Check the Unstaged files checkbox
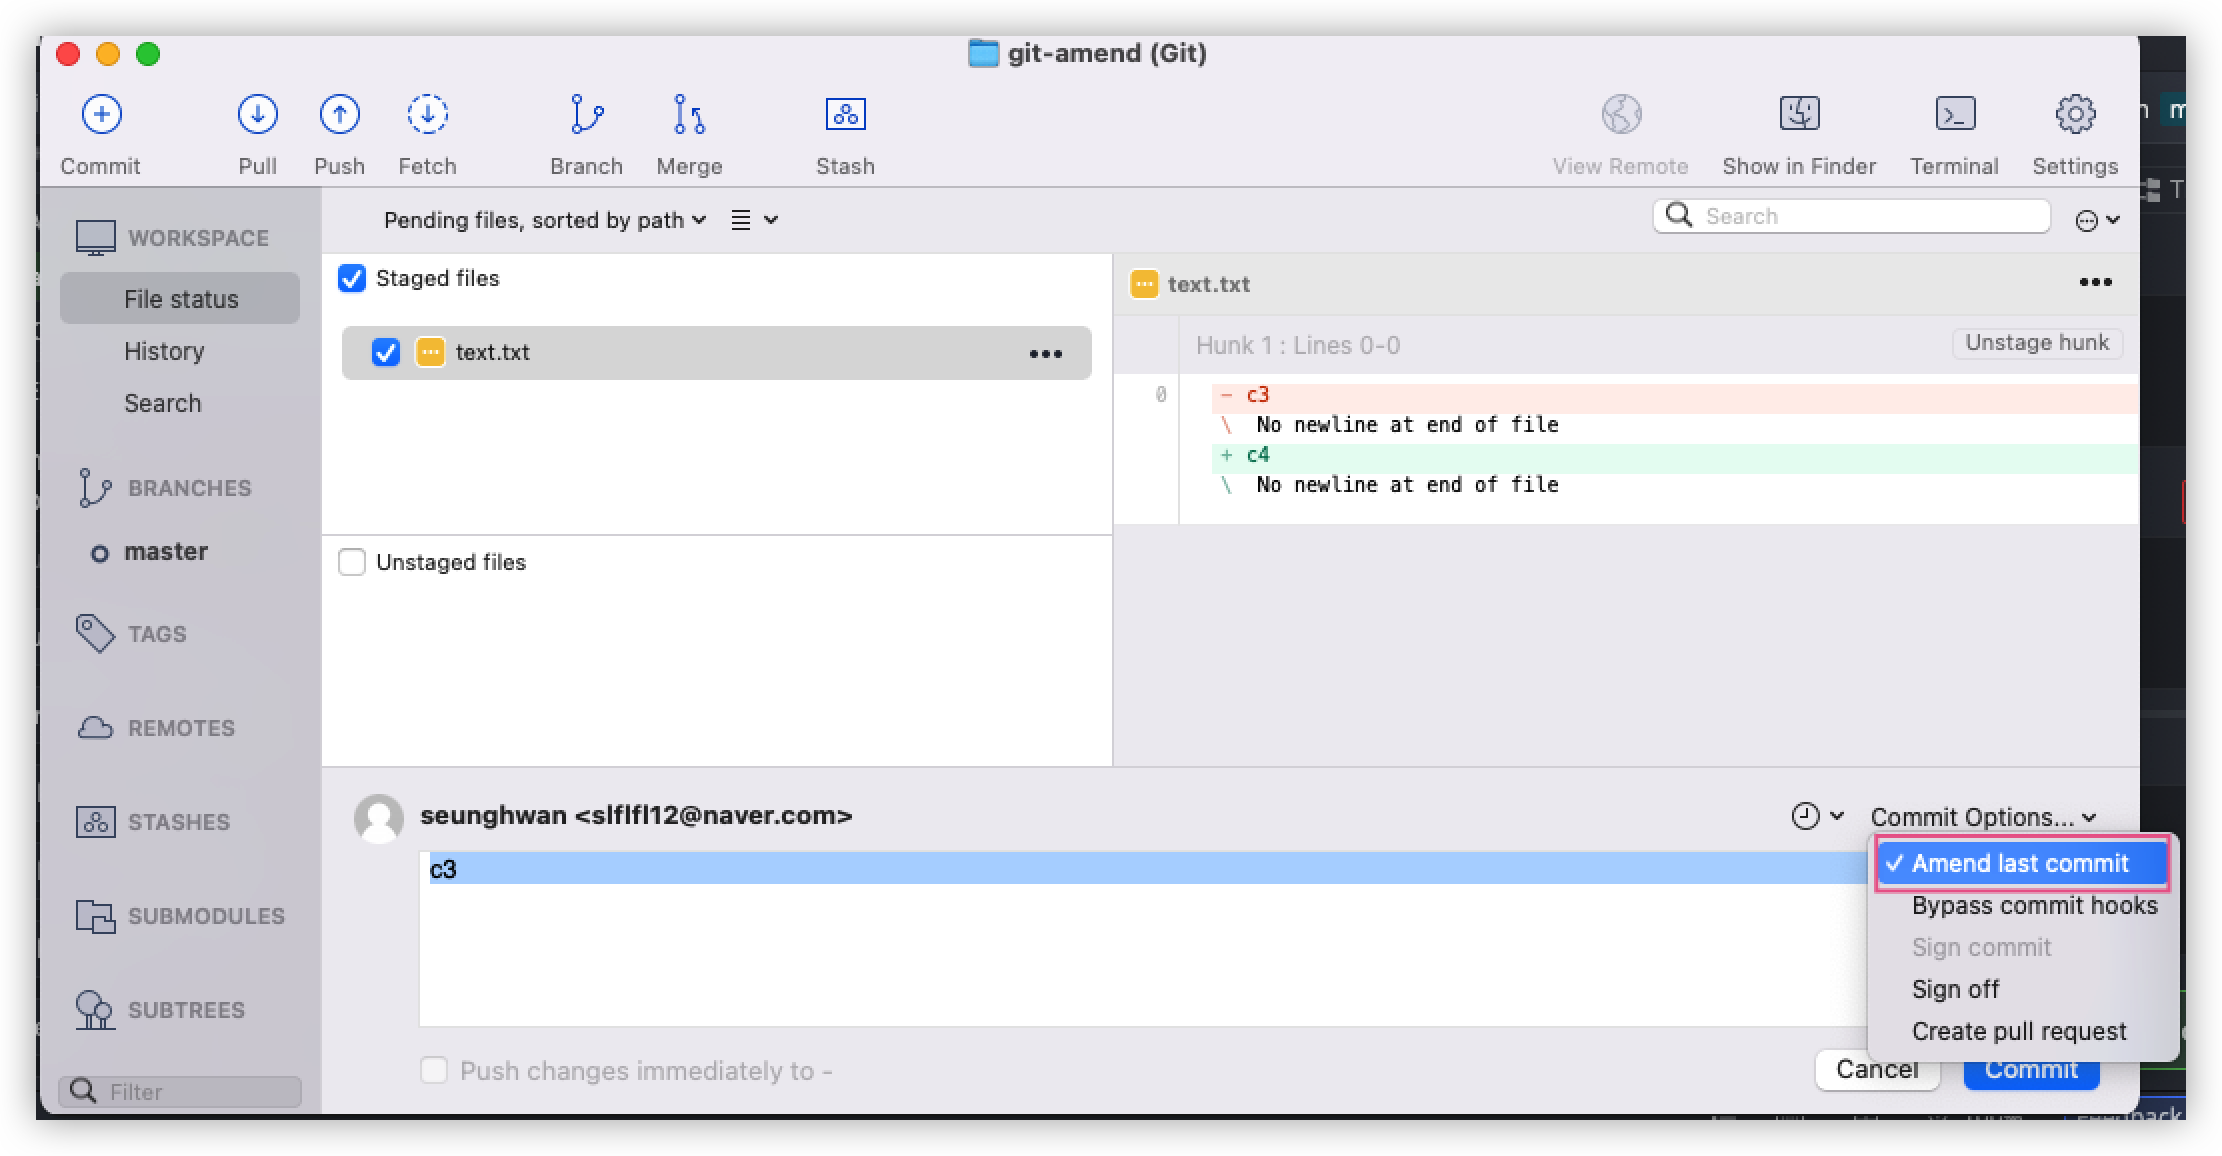This screenshot has height=1156, width=2222. (352, 562)
